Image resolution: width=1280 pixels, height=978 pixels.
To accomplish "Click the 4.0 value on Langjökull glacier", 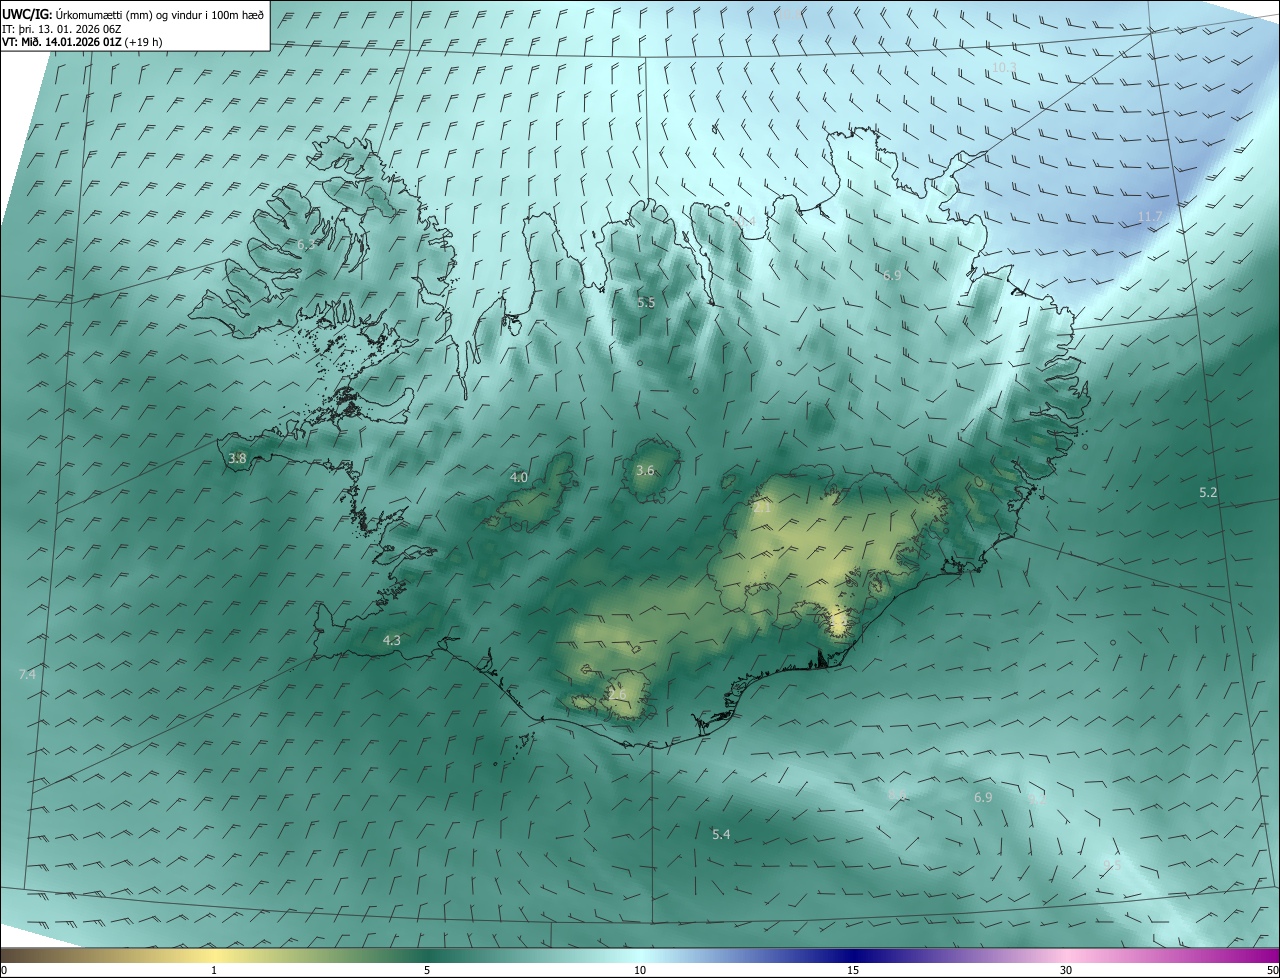I will click(519, 477).
